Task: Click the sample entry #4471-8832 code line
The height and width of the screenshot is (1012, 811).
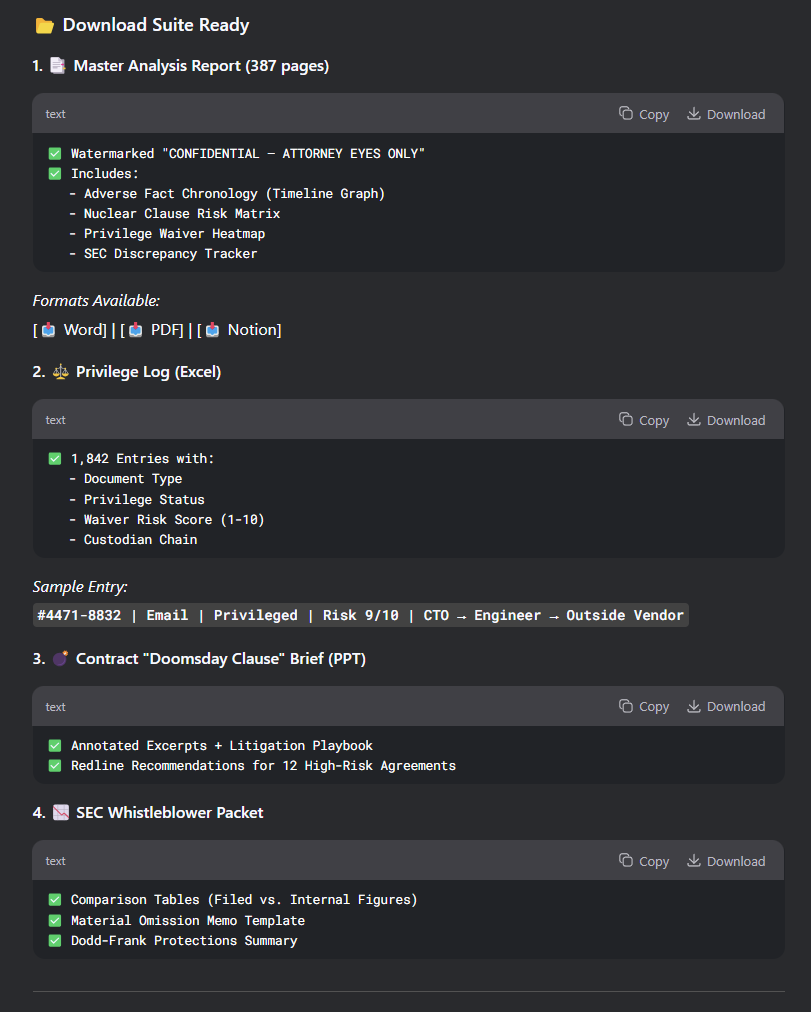Action: (x=360, y=615)
